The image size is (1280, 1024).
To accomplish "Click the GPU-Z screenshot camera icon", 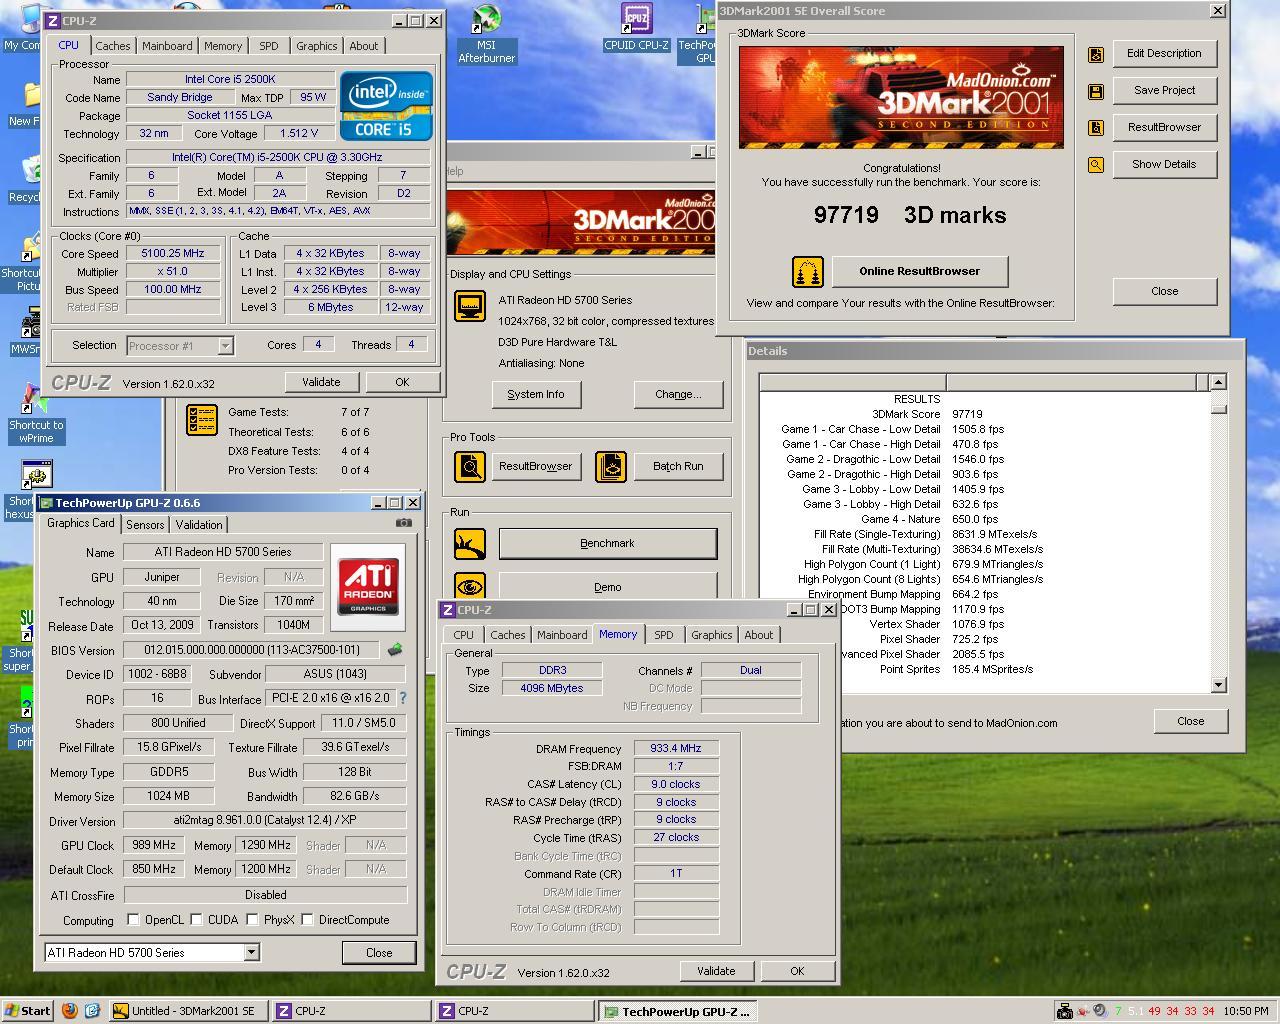I will point(404,522).
